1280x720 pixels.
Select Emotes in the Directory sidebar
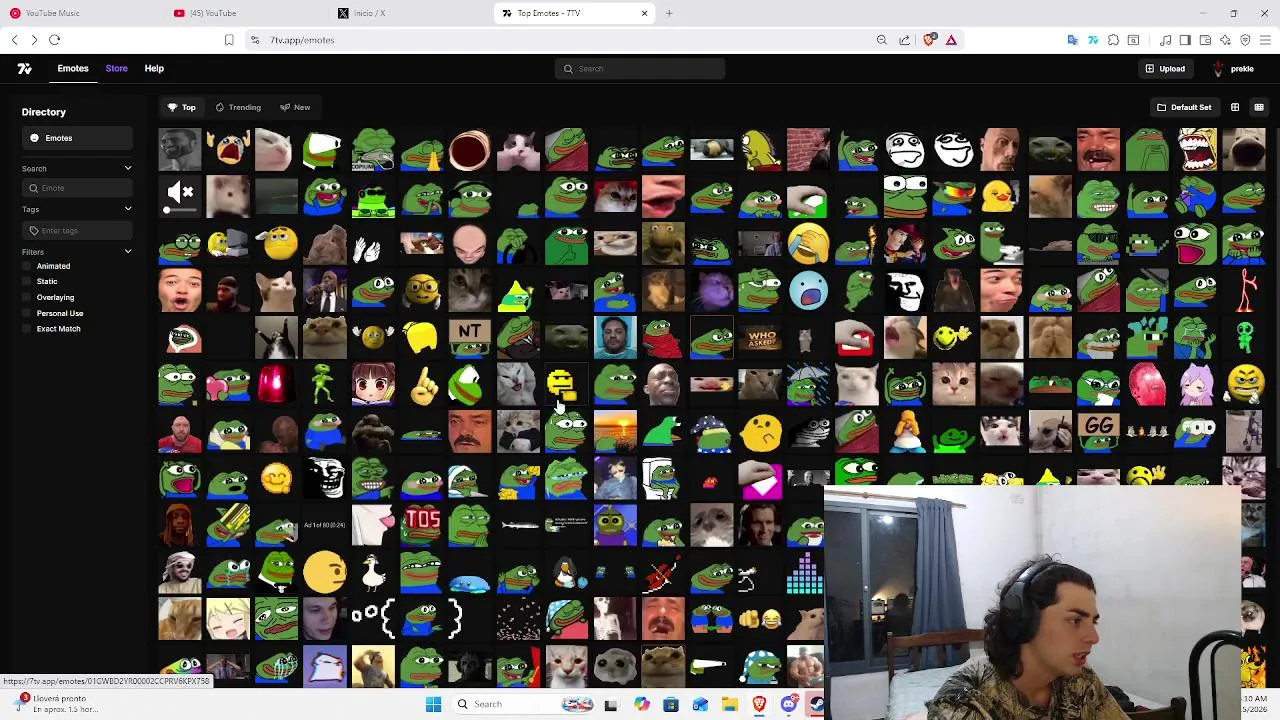[77, 138]
